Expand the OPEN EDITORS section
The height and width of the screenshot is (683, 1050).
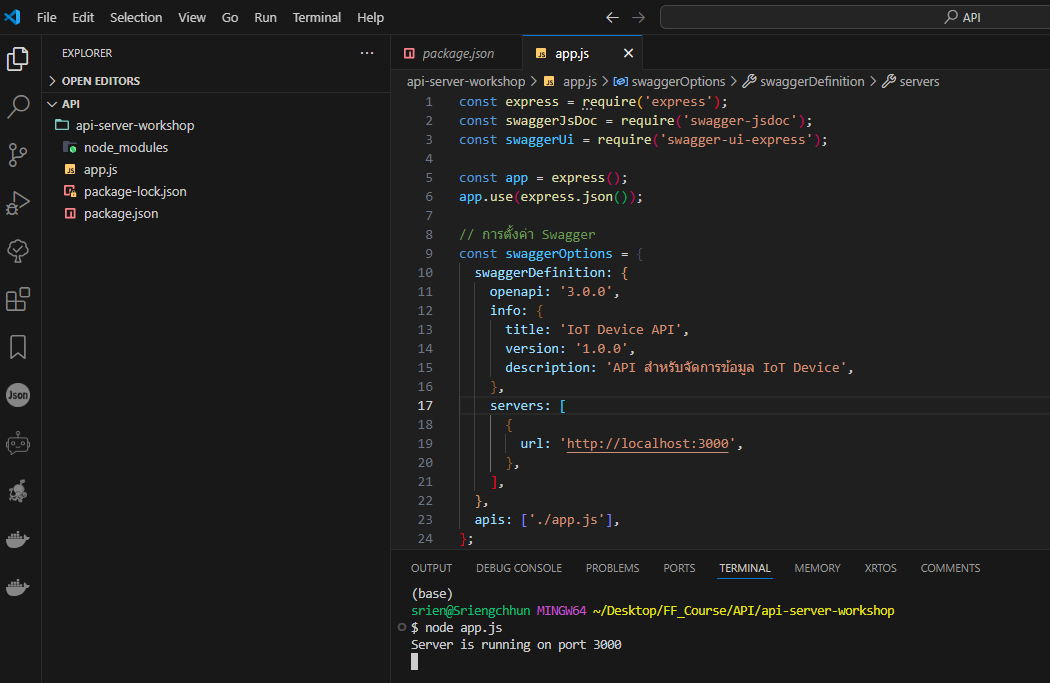(100, 81)
